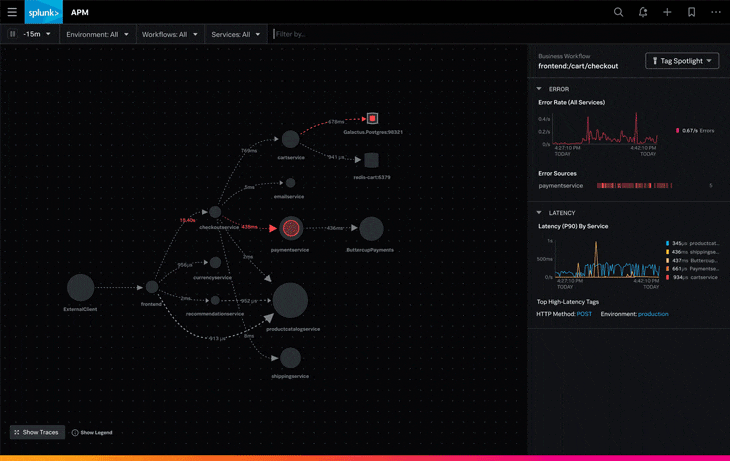This screenshot has height=461, width=730.
Task: Toggle Show Legend on the map
Action: click(92, 433)
